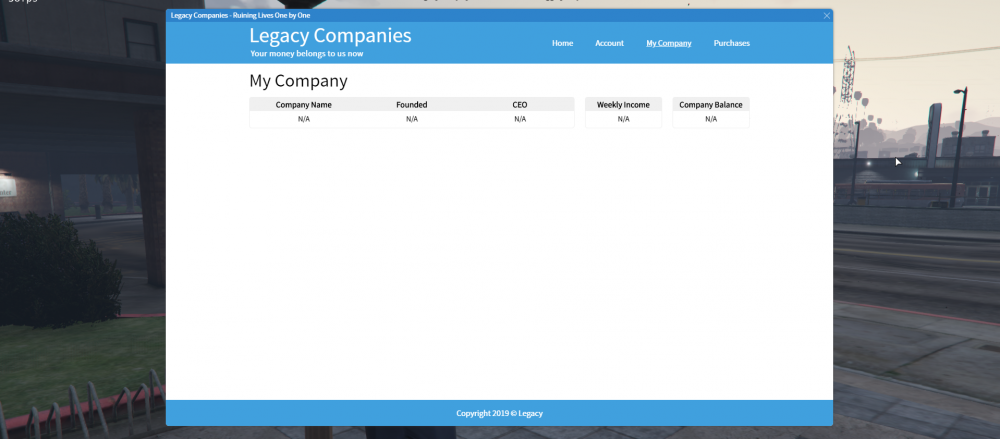Select the N/A value under Founded
This screenshot has width=1000, height=439.
click(x=411, y=119)
